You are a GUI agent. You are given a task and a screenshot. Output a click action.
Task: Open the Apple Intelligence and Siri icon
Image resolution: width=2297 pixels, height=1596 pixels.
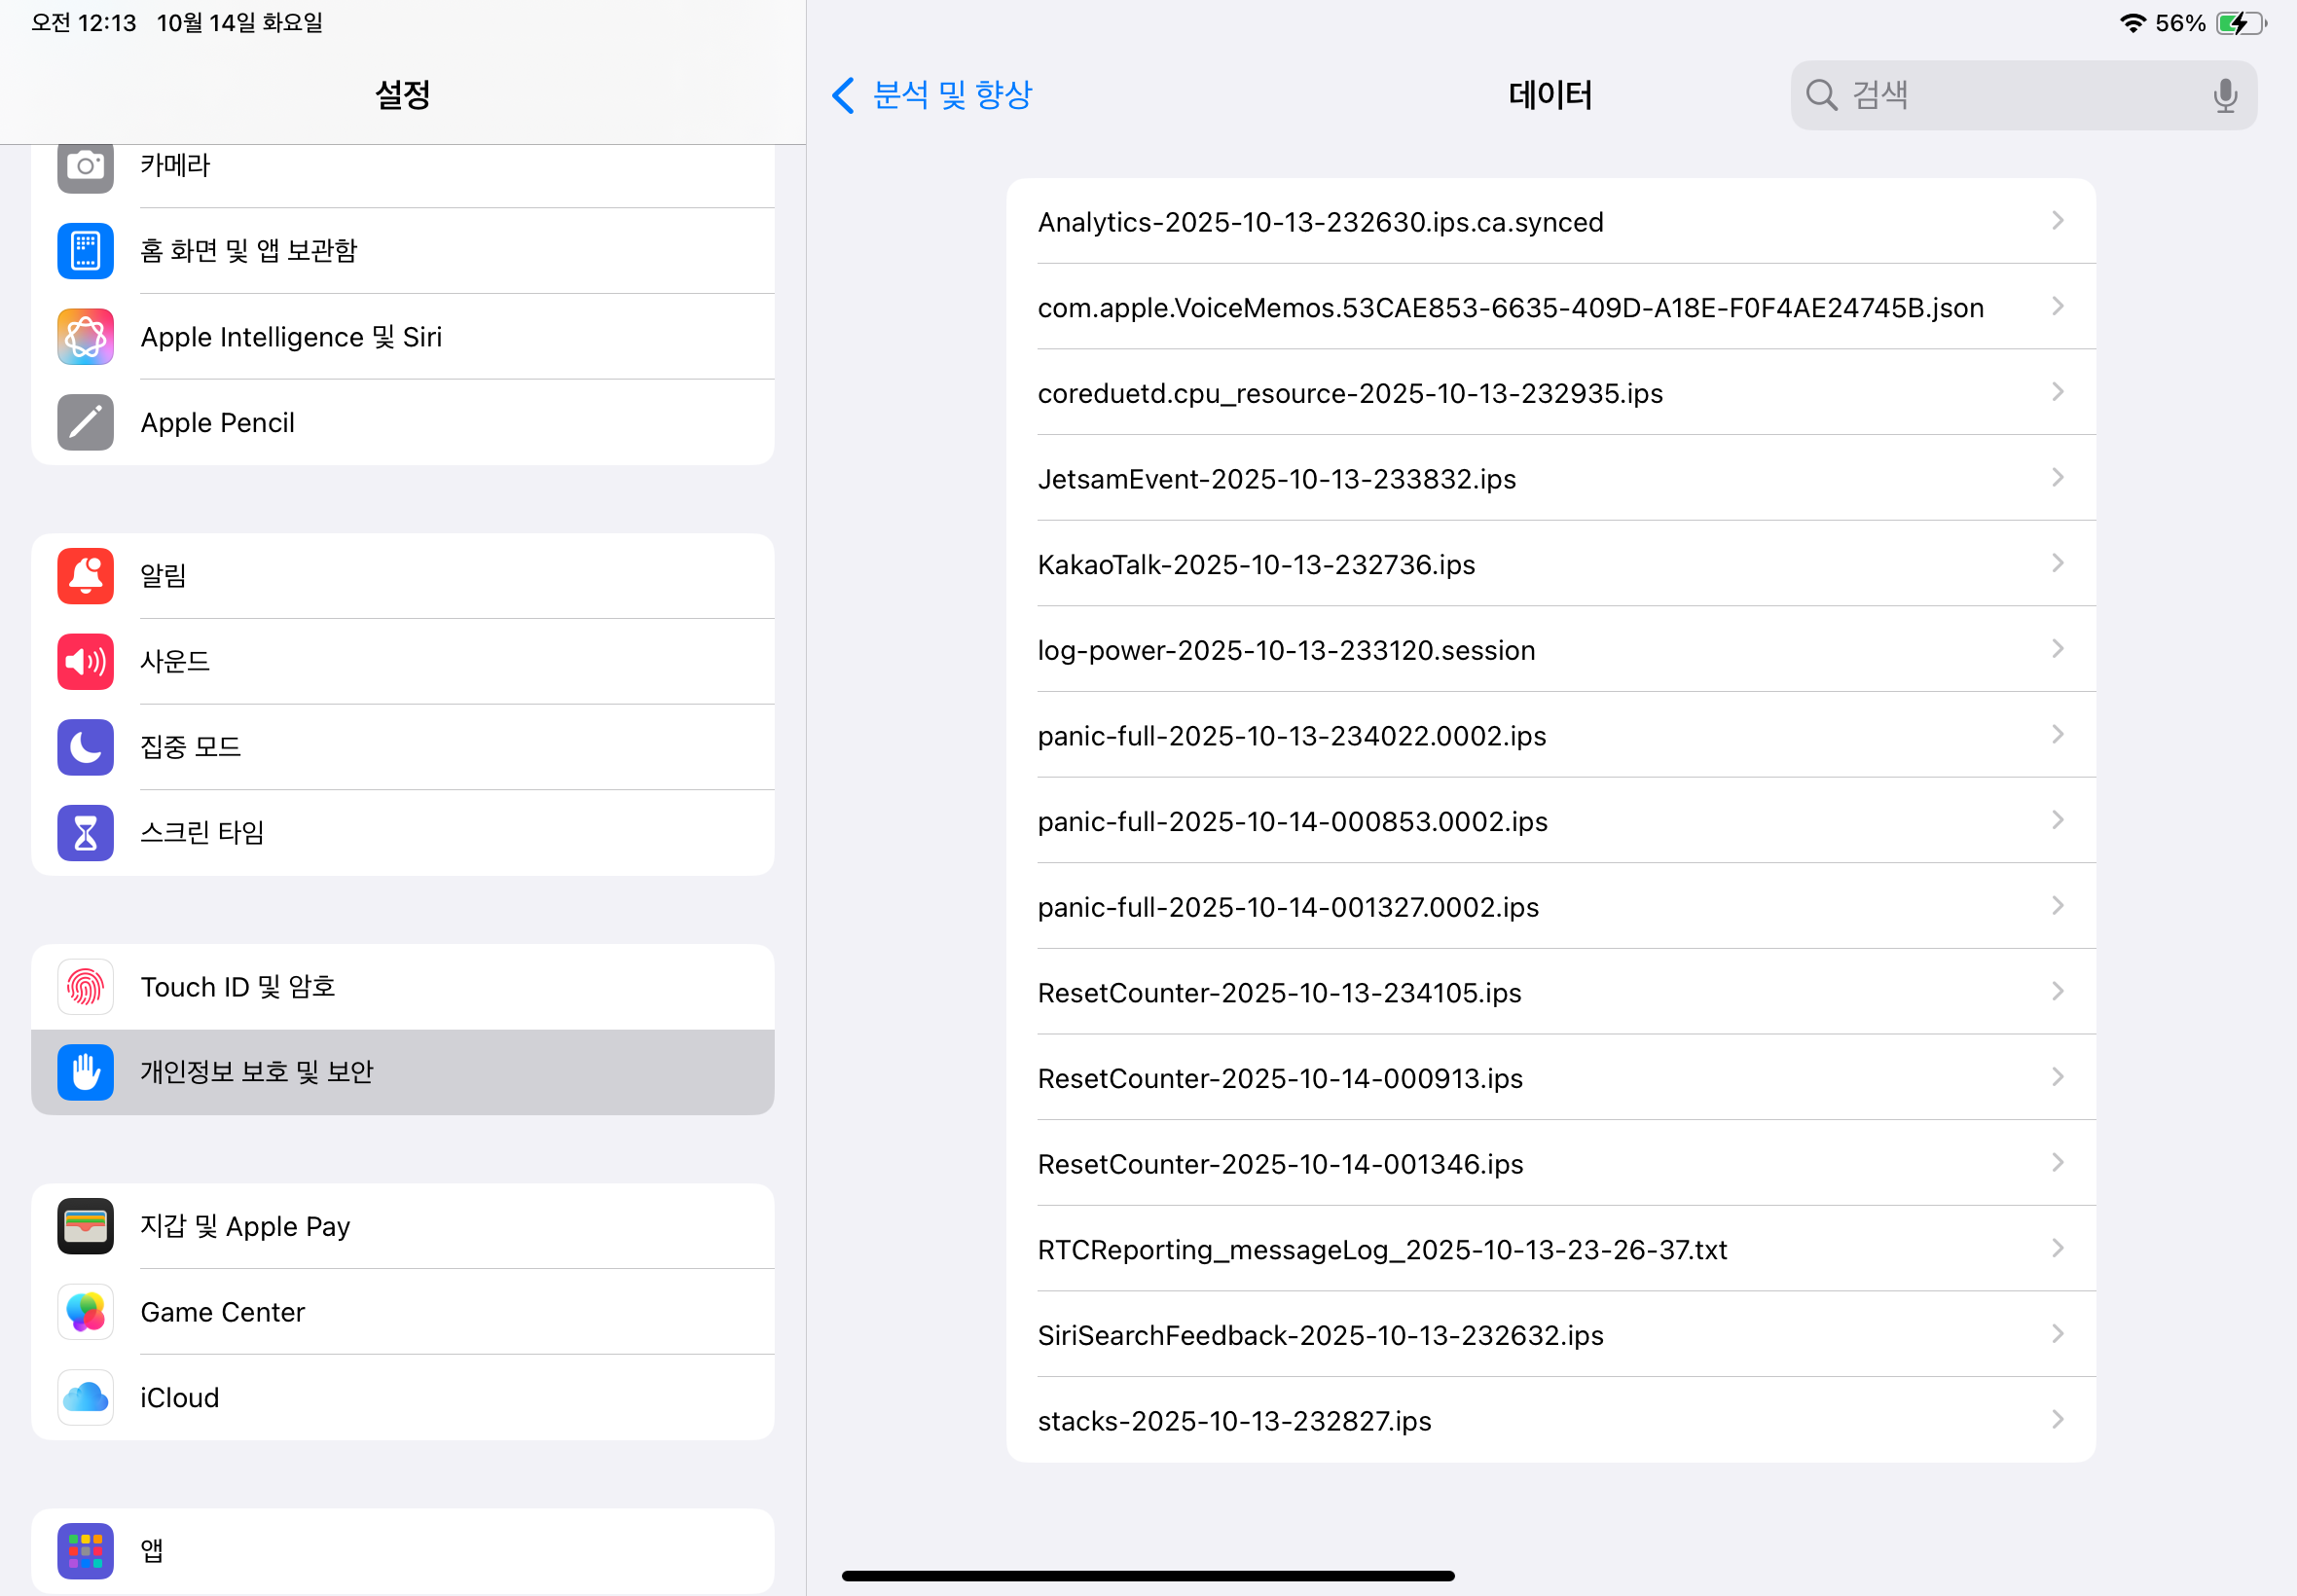[x=85, y=337]
